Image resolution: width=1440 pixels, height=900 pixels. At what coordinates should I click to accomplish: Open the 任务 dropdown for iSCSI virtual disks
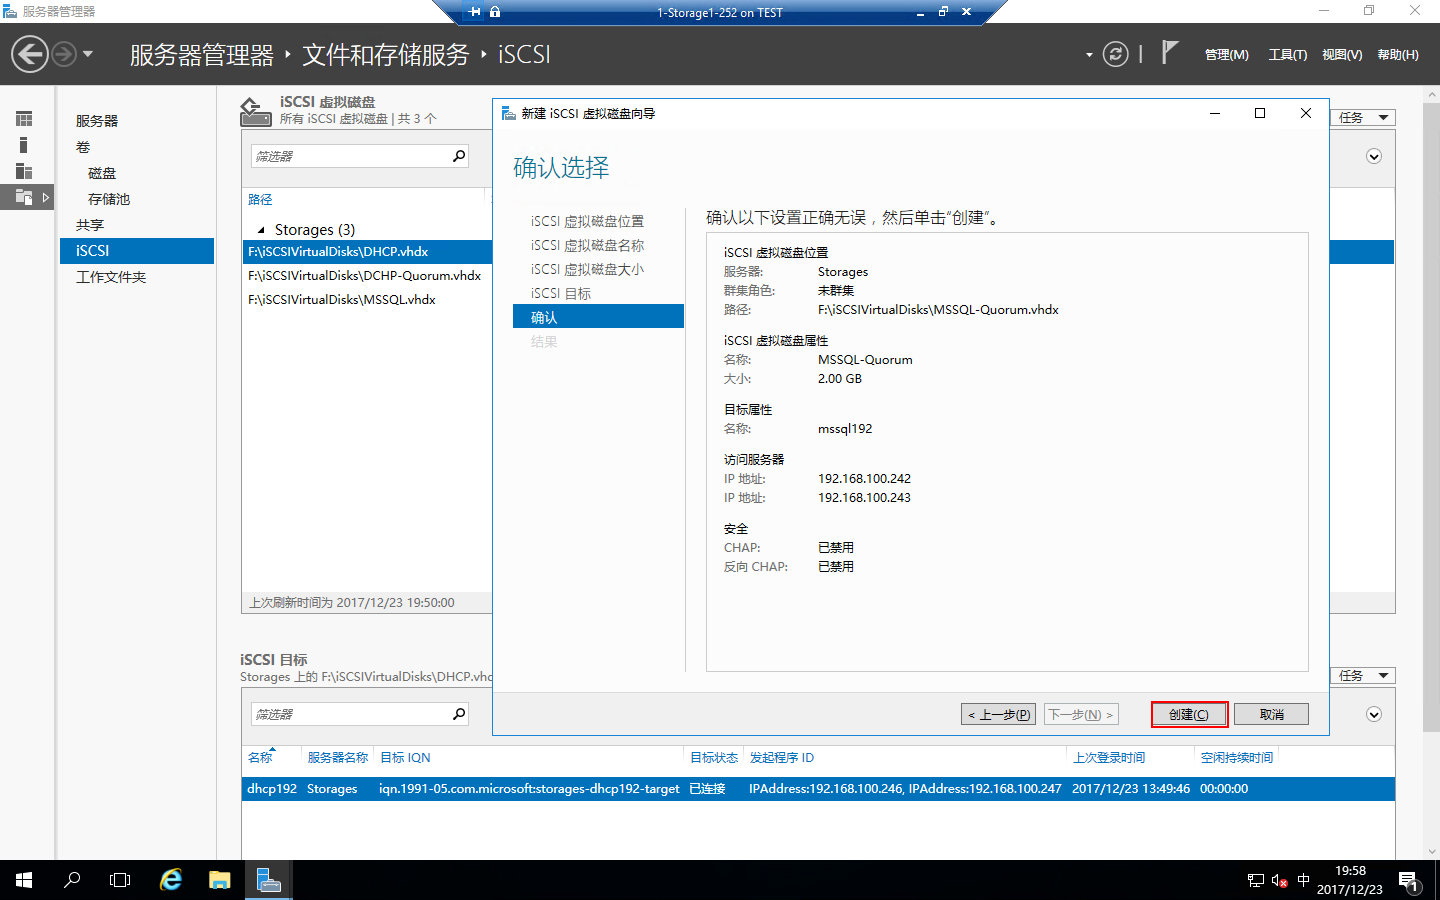(1363, 118)
